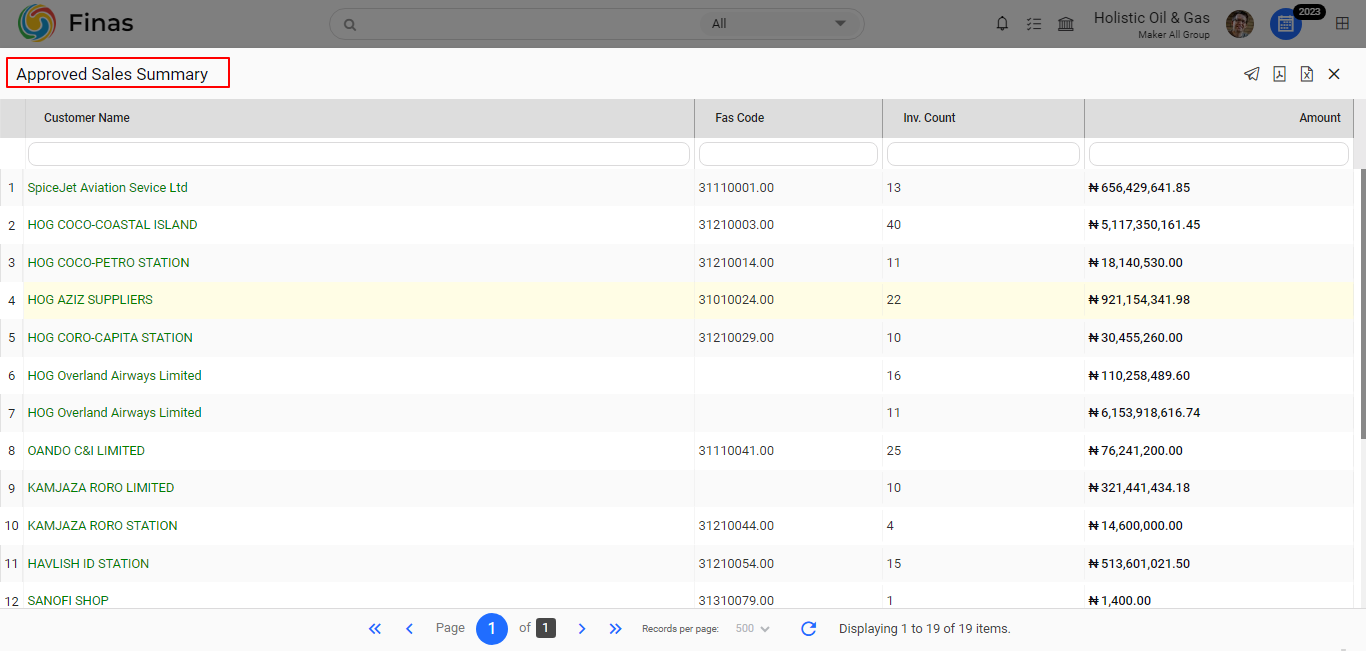Select invoice count 22 cell
The height and width of the screenshot is (651, 1366).
pyautogui.click(x=894, y=300)
